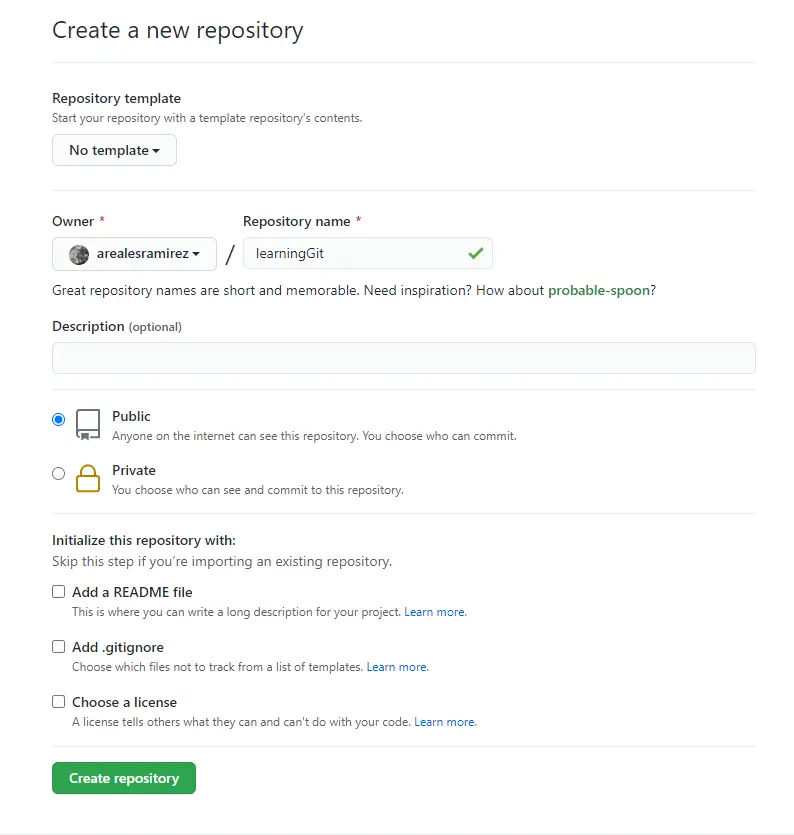Click the Create repository button
The height and width of the screenshot is (835, 794).
click(x=124, y=778)
